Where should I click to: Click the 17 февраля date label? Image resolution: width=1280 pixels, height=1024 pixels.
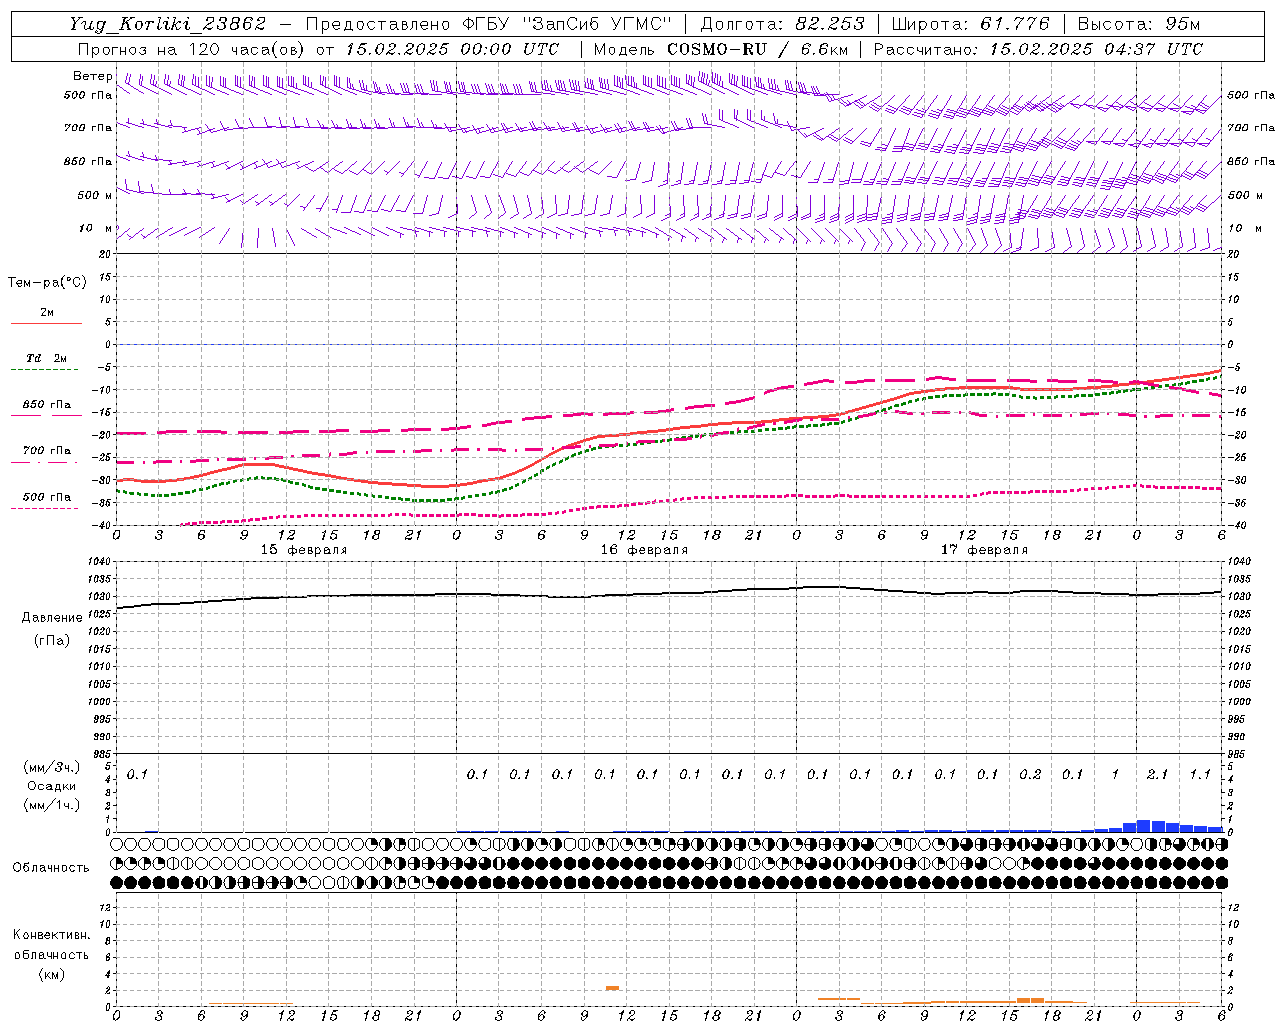pyautogui.click(x=984, y=550)
